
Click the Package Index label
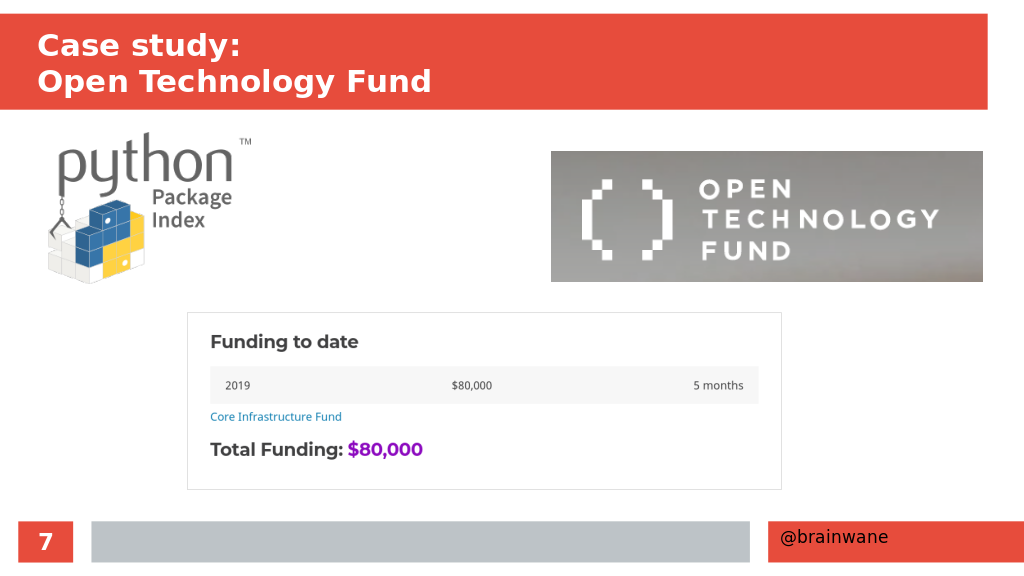191,208
